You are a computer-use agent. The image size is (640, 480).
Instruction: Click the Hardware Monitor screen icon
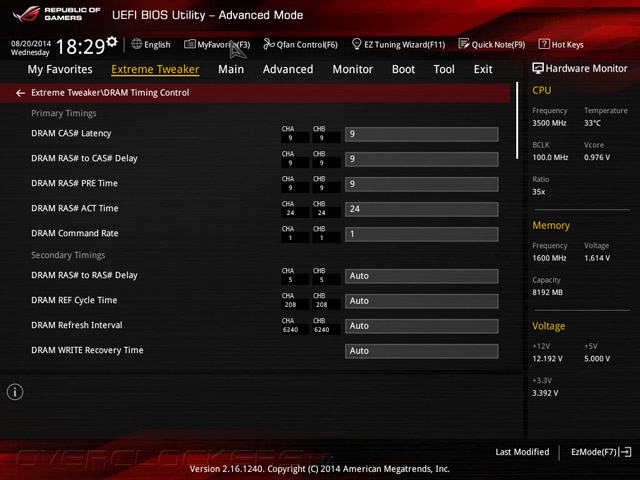(538, 68)
